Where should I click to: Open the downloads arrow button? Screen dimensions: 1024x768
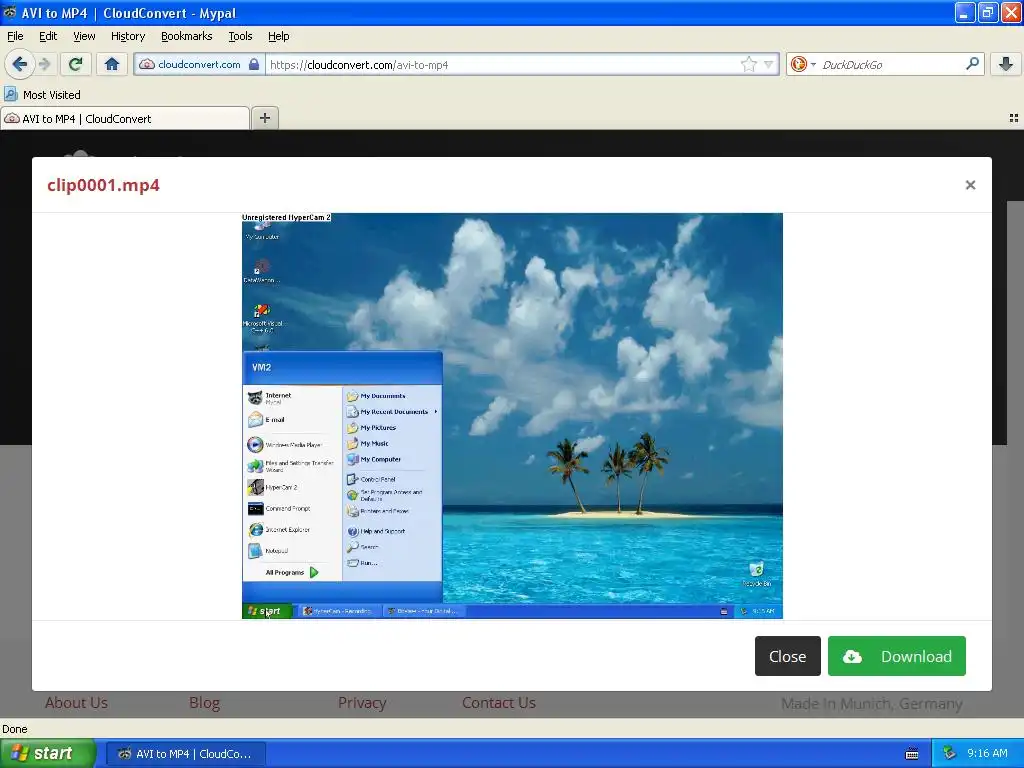click(1006, 64)
